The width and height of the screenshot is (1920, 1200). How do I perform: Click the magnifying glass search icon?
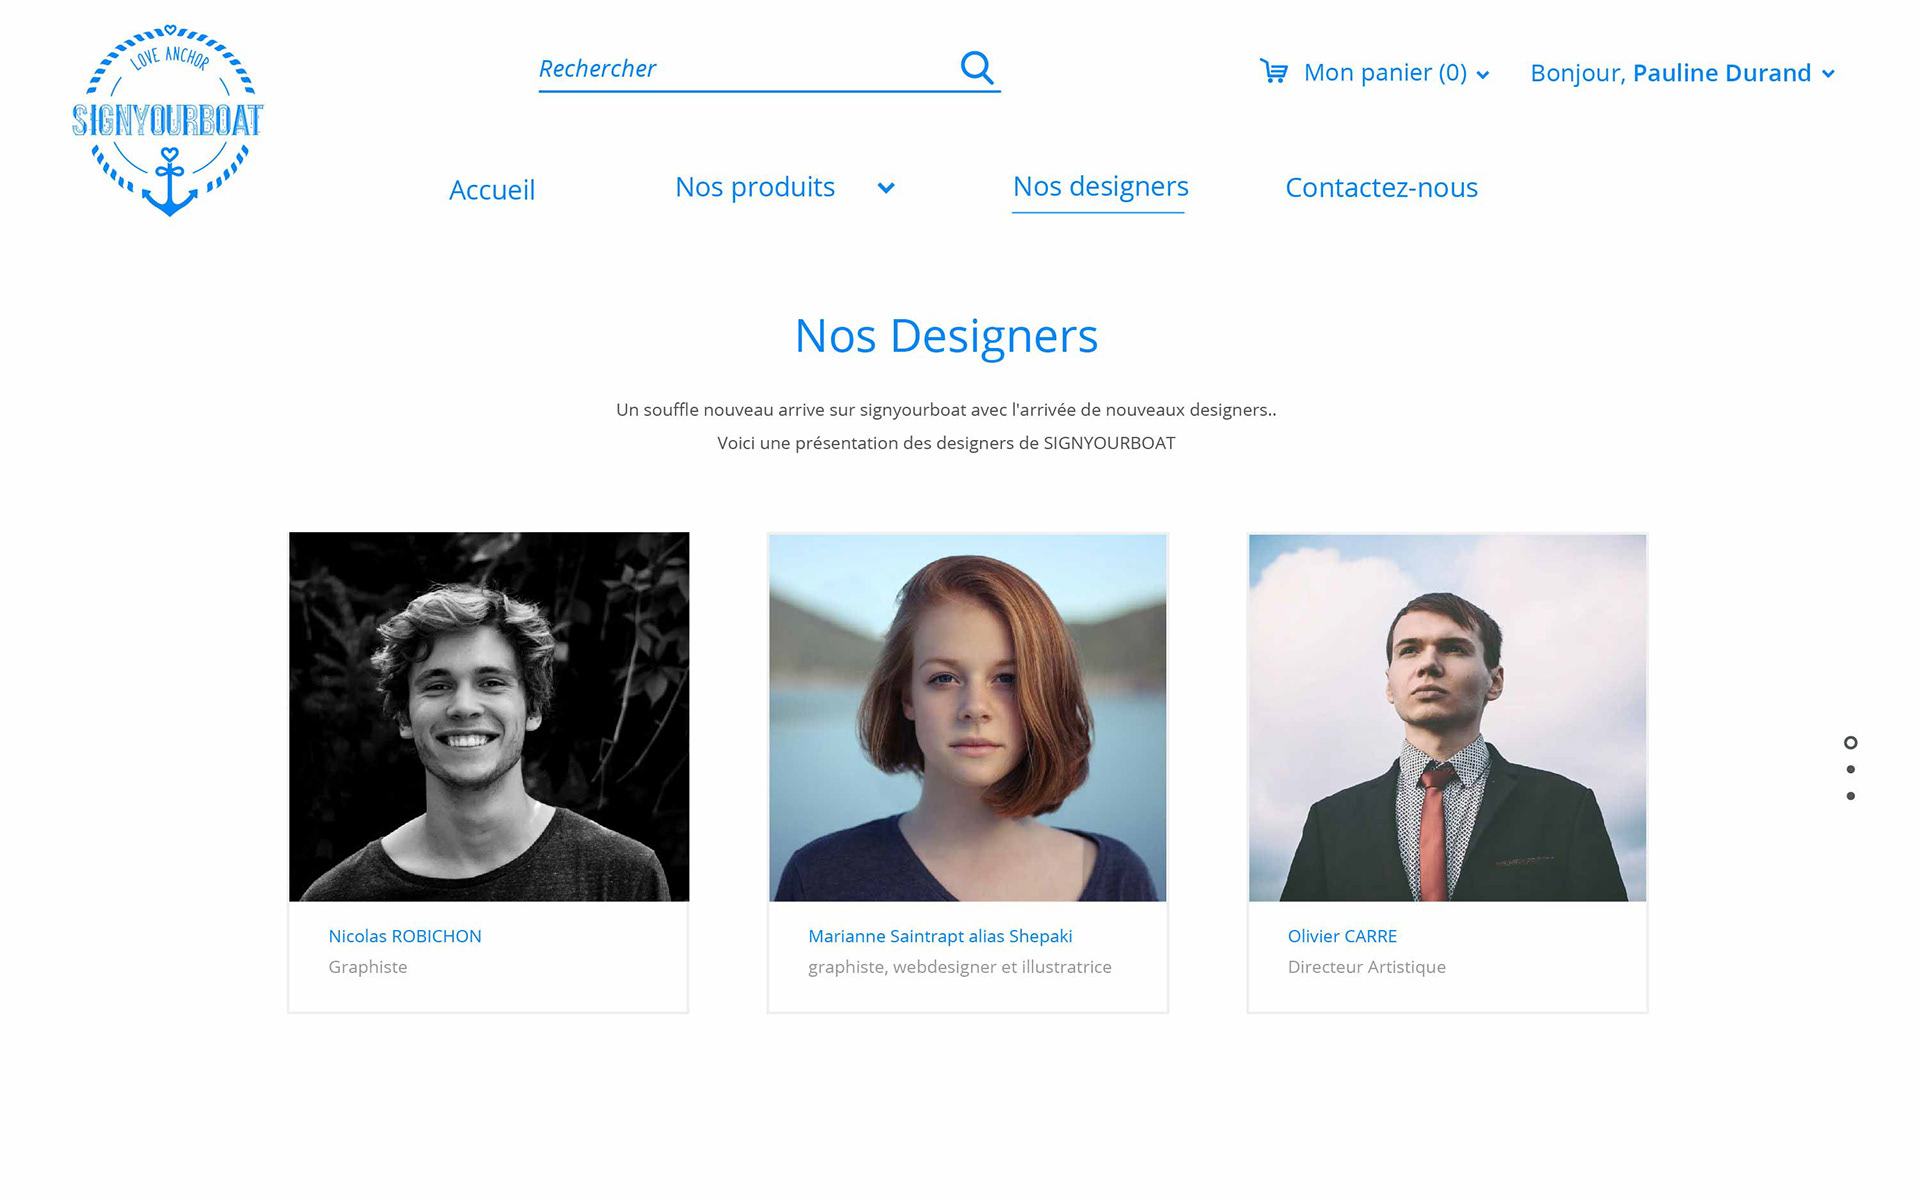(977, 68)
